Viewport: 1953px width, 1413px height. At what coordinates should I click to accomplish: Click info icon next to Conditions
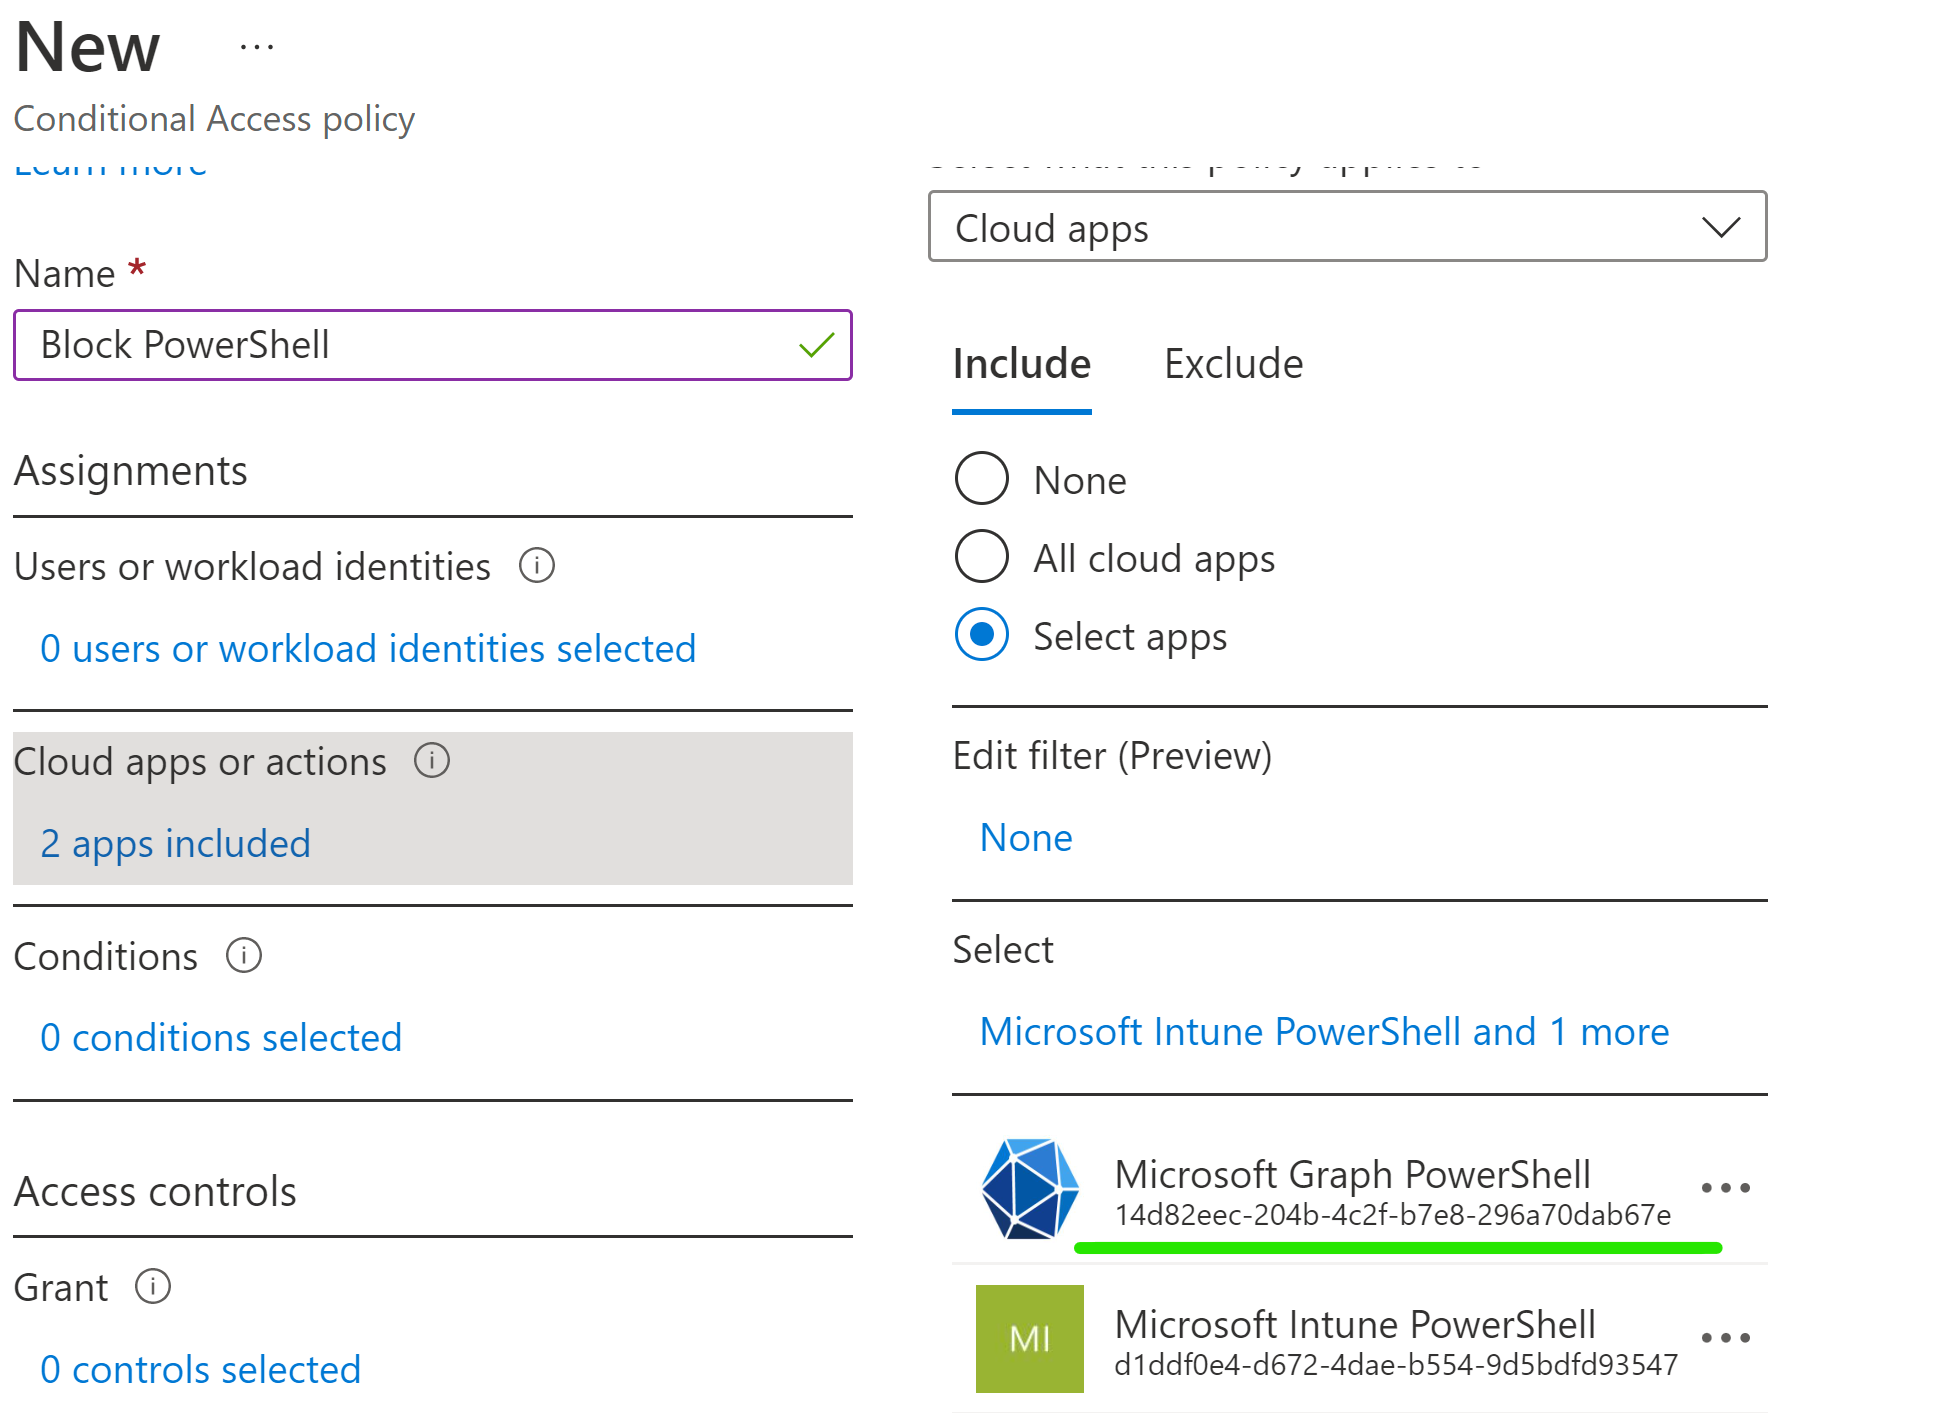(x=244, y=956)
